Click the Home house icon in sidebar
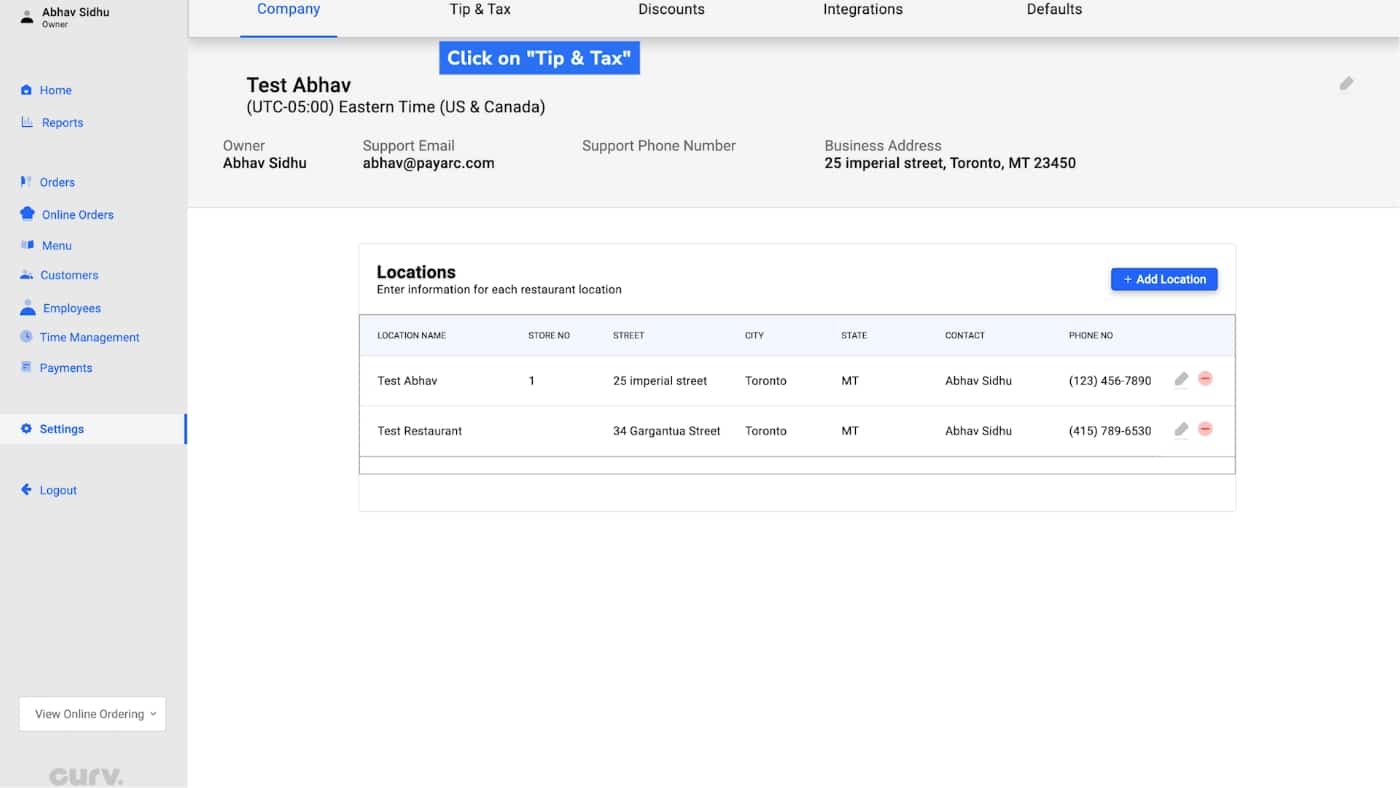The height and width of the screenshot is (788, 1400). [x=26, y=90]
